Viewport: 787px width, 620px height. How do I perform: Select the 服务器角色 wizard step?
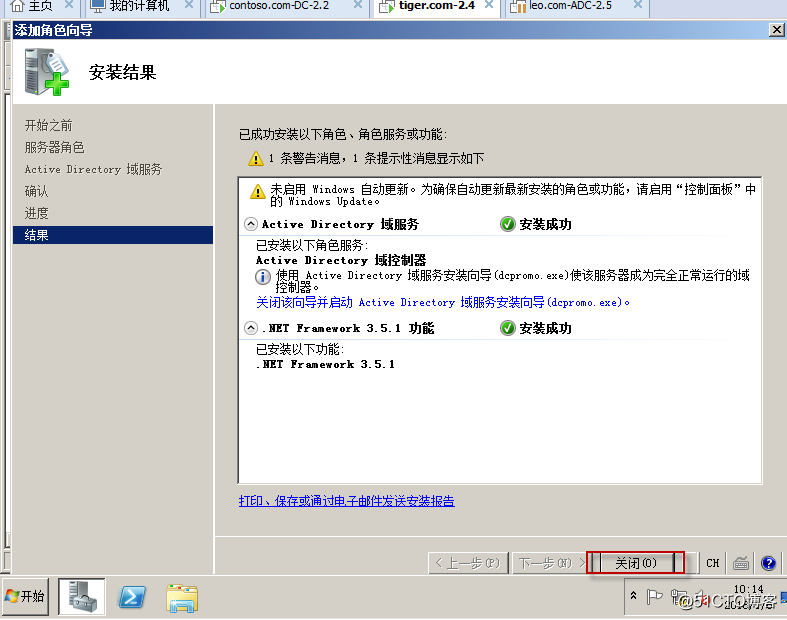(x=54, y=147)
